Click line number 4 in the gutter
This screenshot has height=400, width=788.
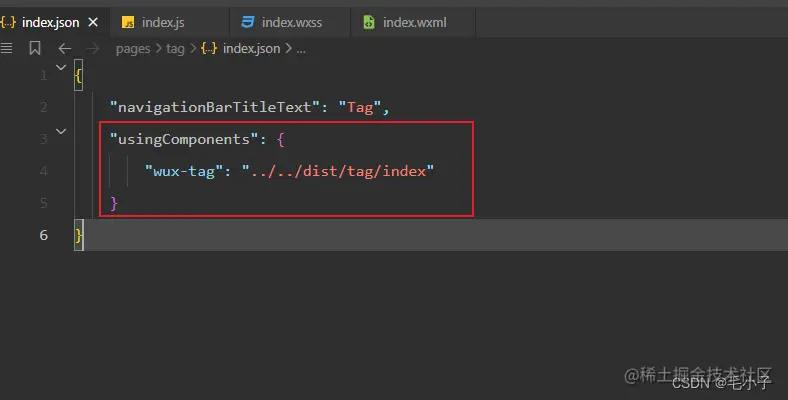coord(44,171)
